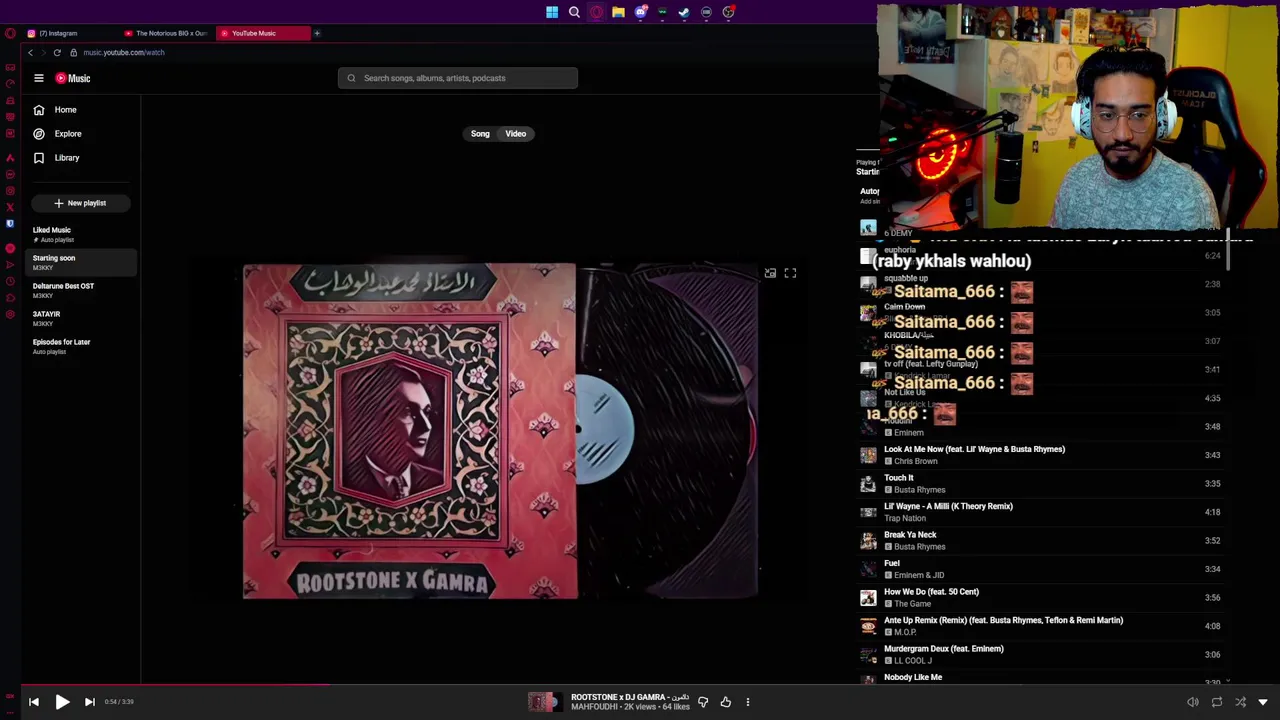Viewport: 1280px width, 720px height.
Task: Enter fullscreen on the video player
Action: click(790, 273)
